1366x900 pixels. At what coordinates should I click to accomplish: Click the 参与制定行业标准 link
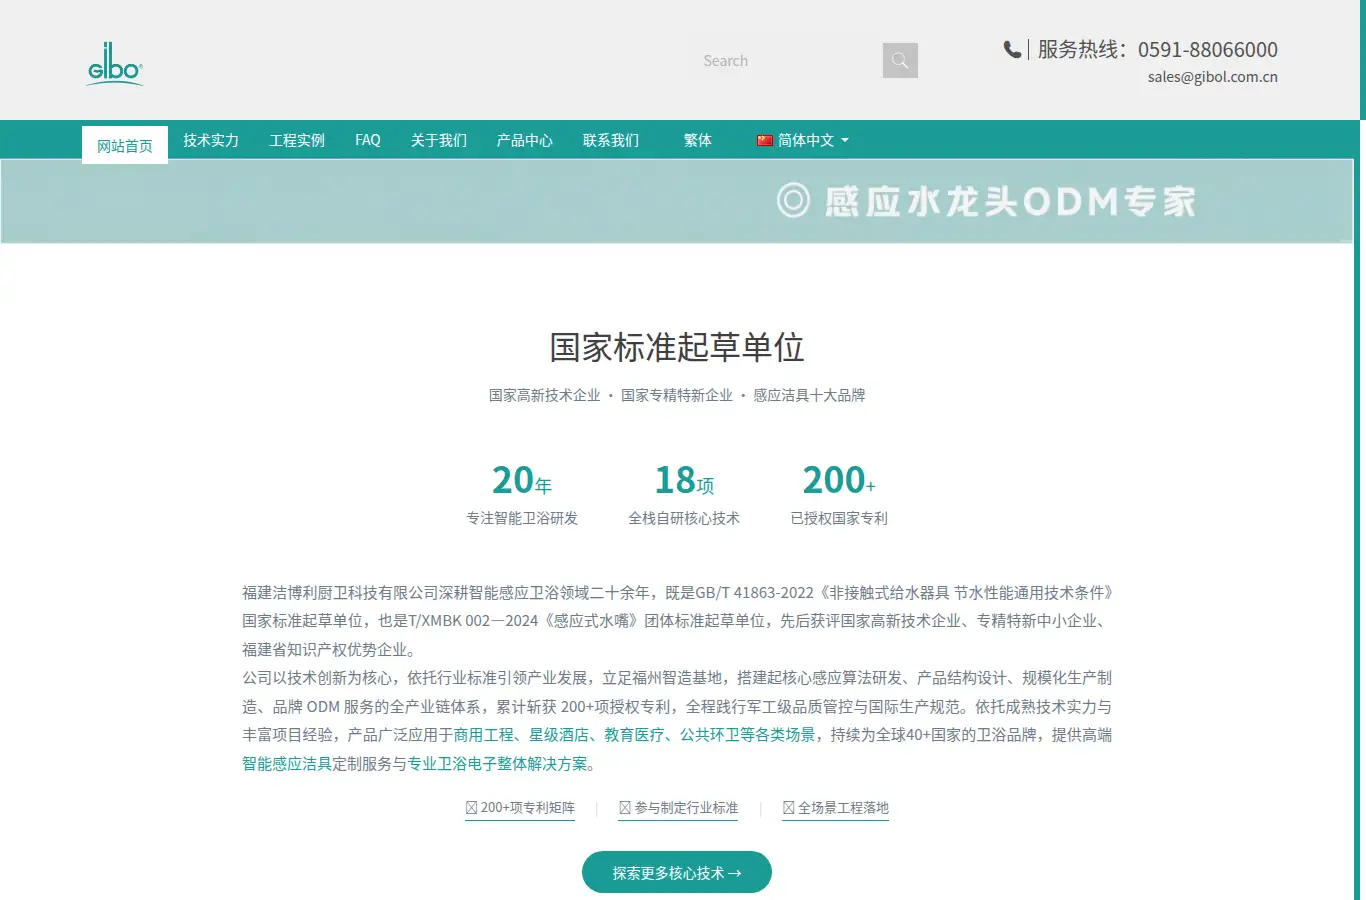tap(679, 808)
